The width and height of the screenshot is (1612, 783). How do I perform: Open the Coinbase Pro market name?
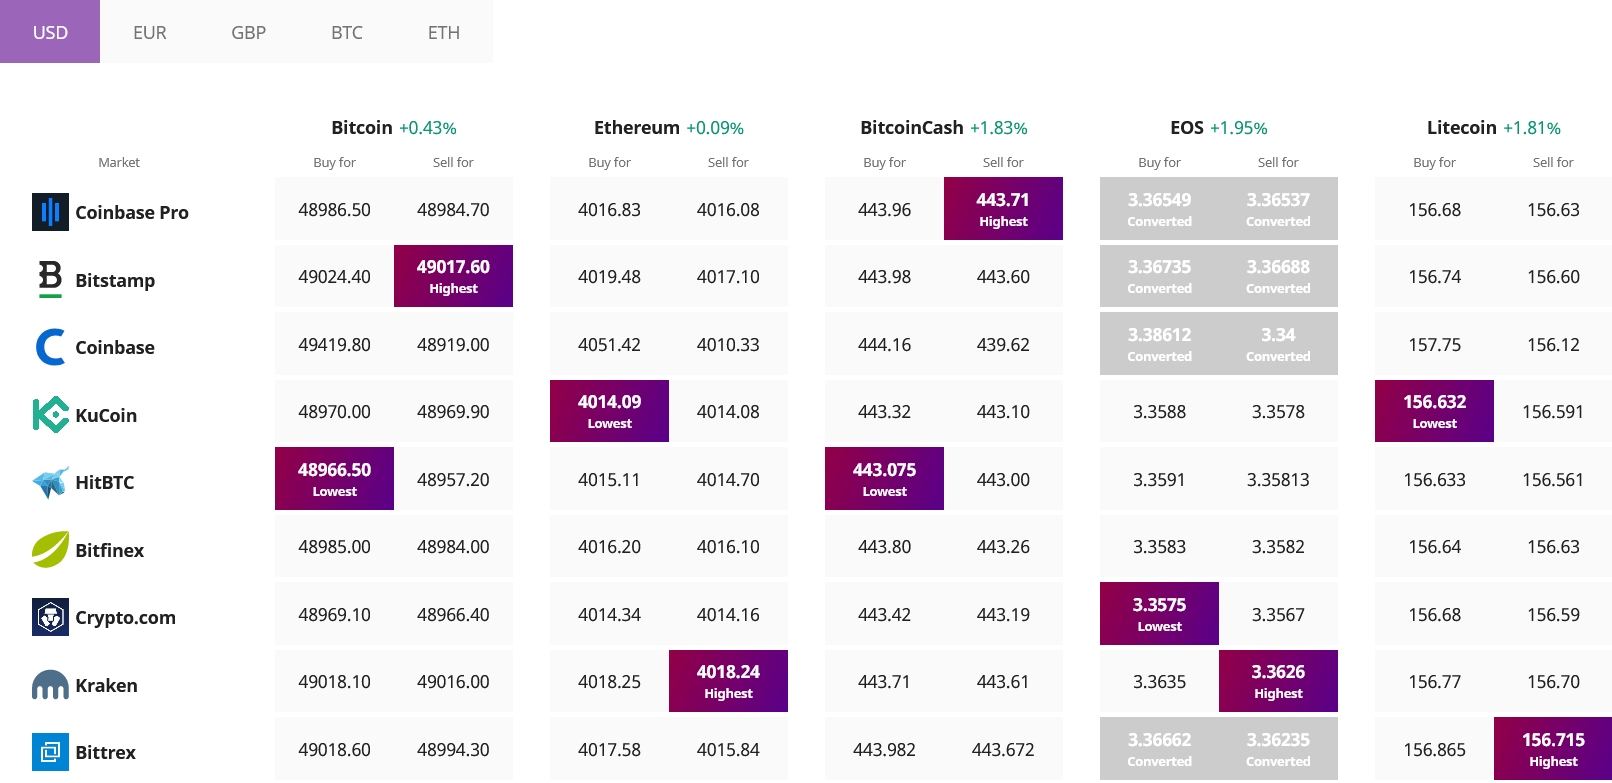coord(132,212)
